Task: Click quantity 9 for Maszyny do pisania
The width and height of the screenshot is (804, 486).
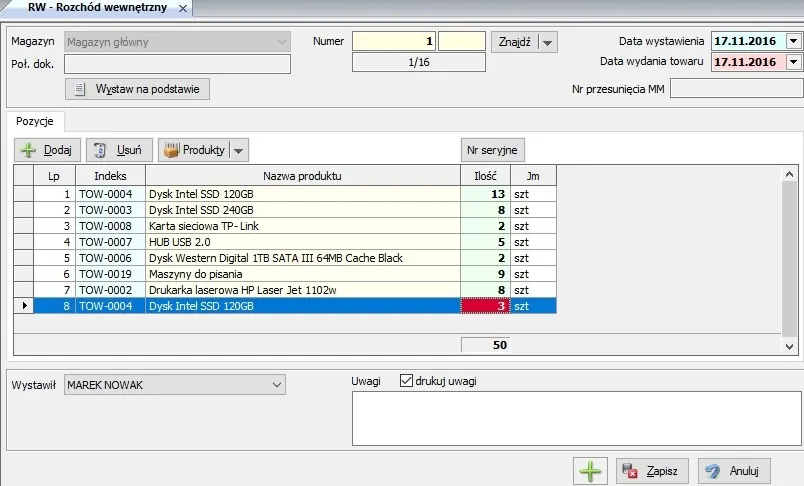Action: tap(486, 274)
